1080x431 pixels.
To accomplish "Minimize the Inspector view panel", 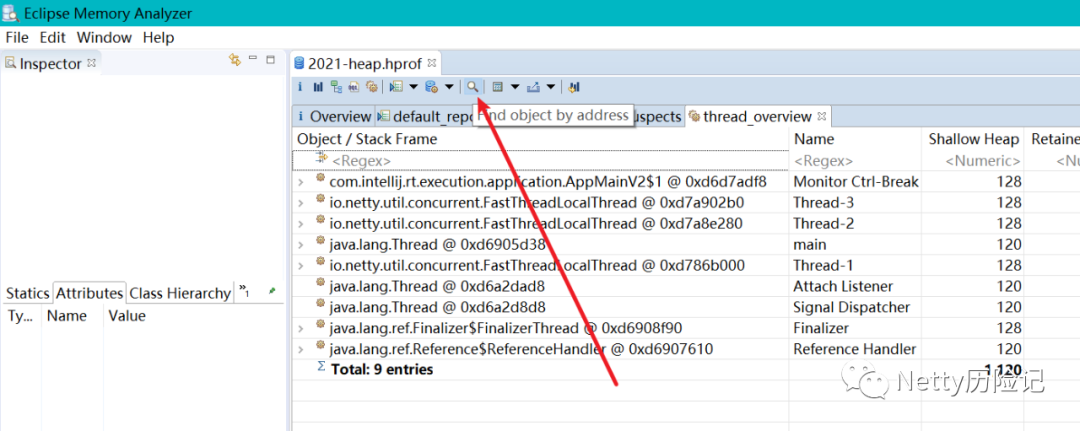I will [x=253, y=59].
